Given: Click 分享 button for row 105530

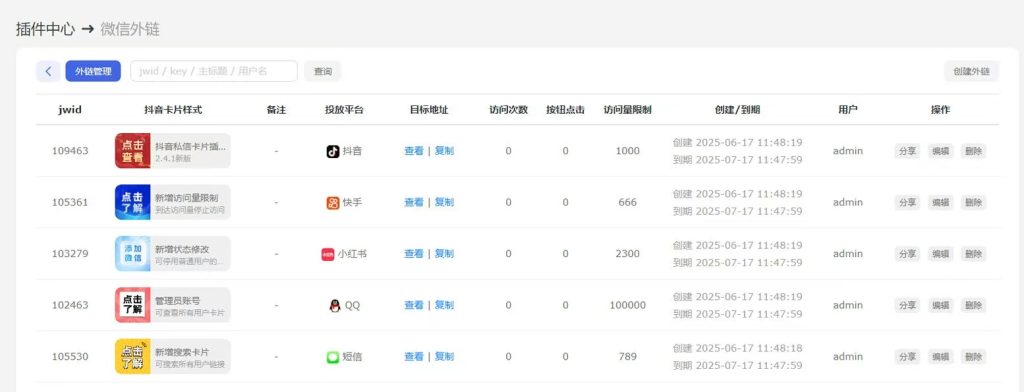Looking at the screenshot, I should [x=907, y=357].
